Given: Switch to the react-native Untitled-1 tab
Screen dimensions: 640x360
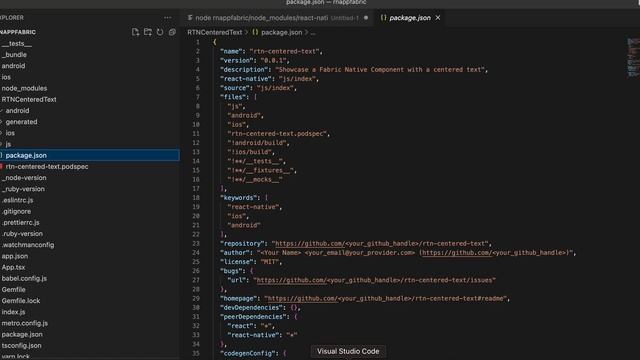Looking at the screenshot, I should (278, 18).
